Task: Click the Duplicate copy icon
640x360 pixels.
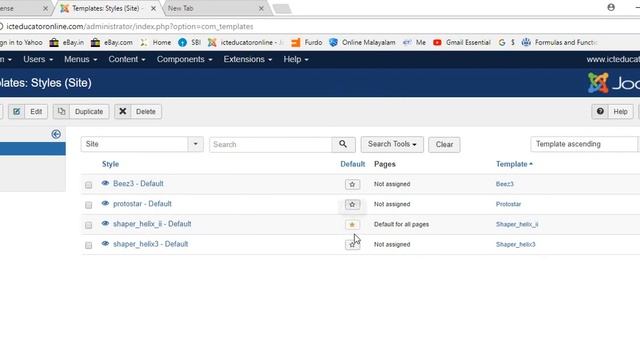Action: (x=61, y=111)
